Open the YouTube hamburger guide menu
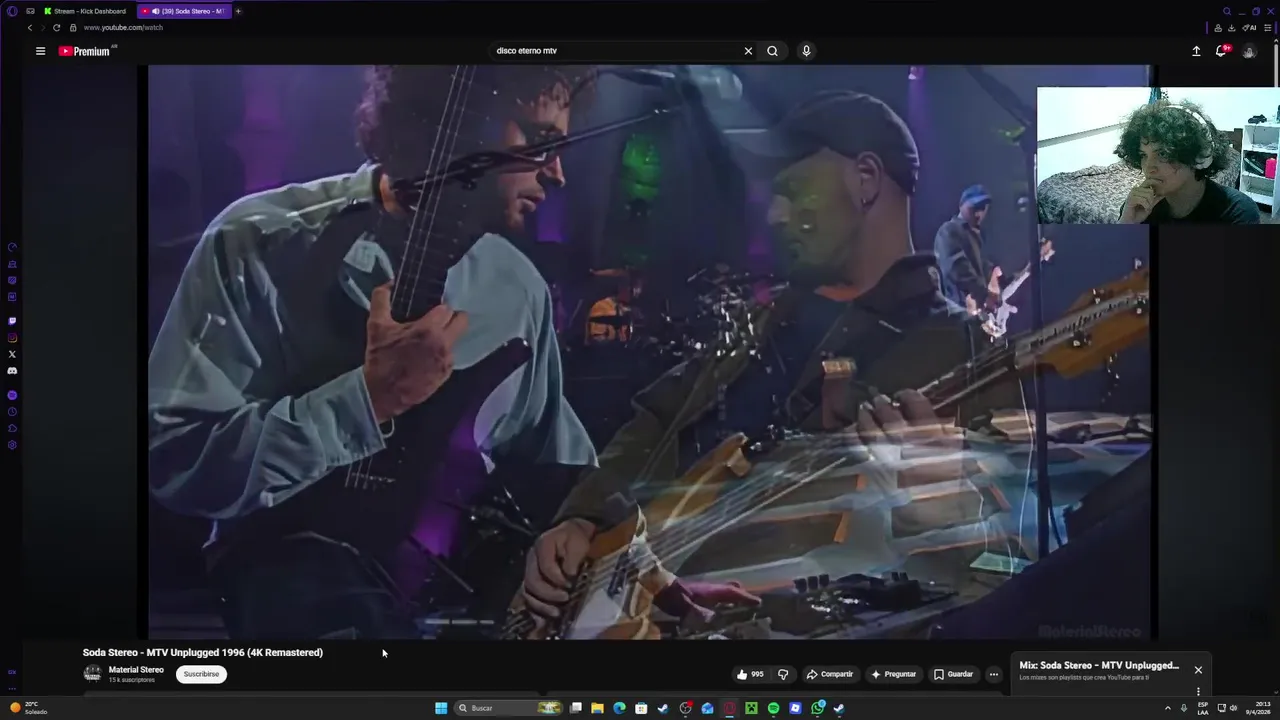The width and height of the screenshot is (1280, 720). [40, 51]
